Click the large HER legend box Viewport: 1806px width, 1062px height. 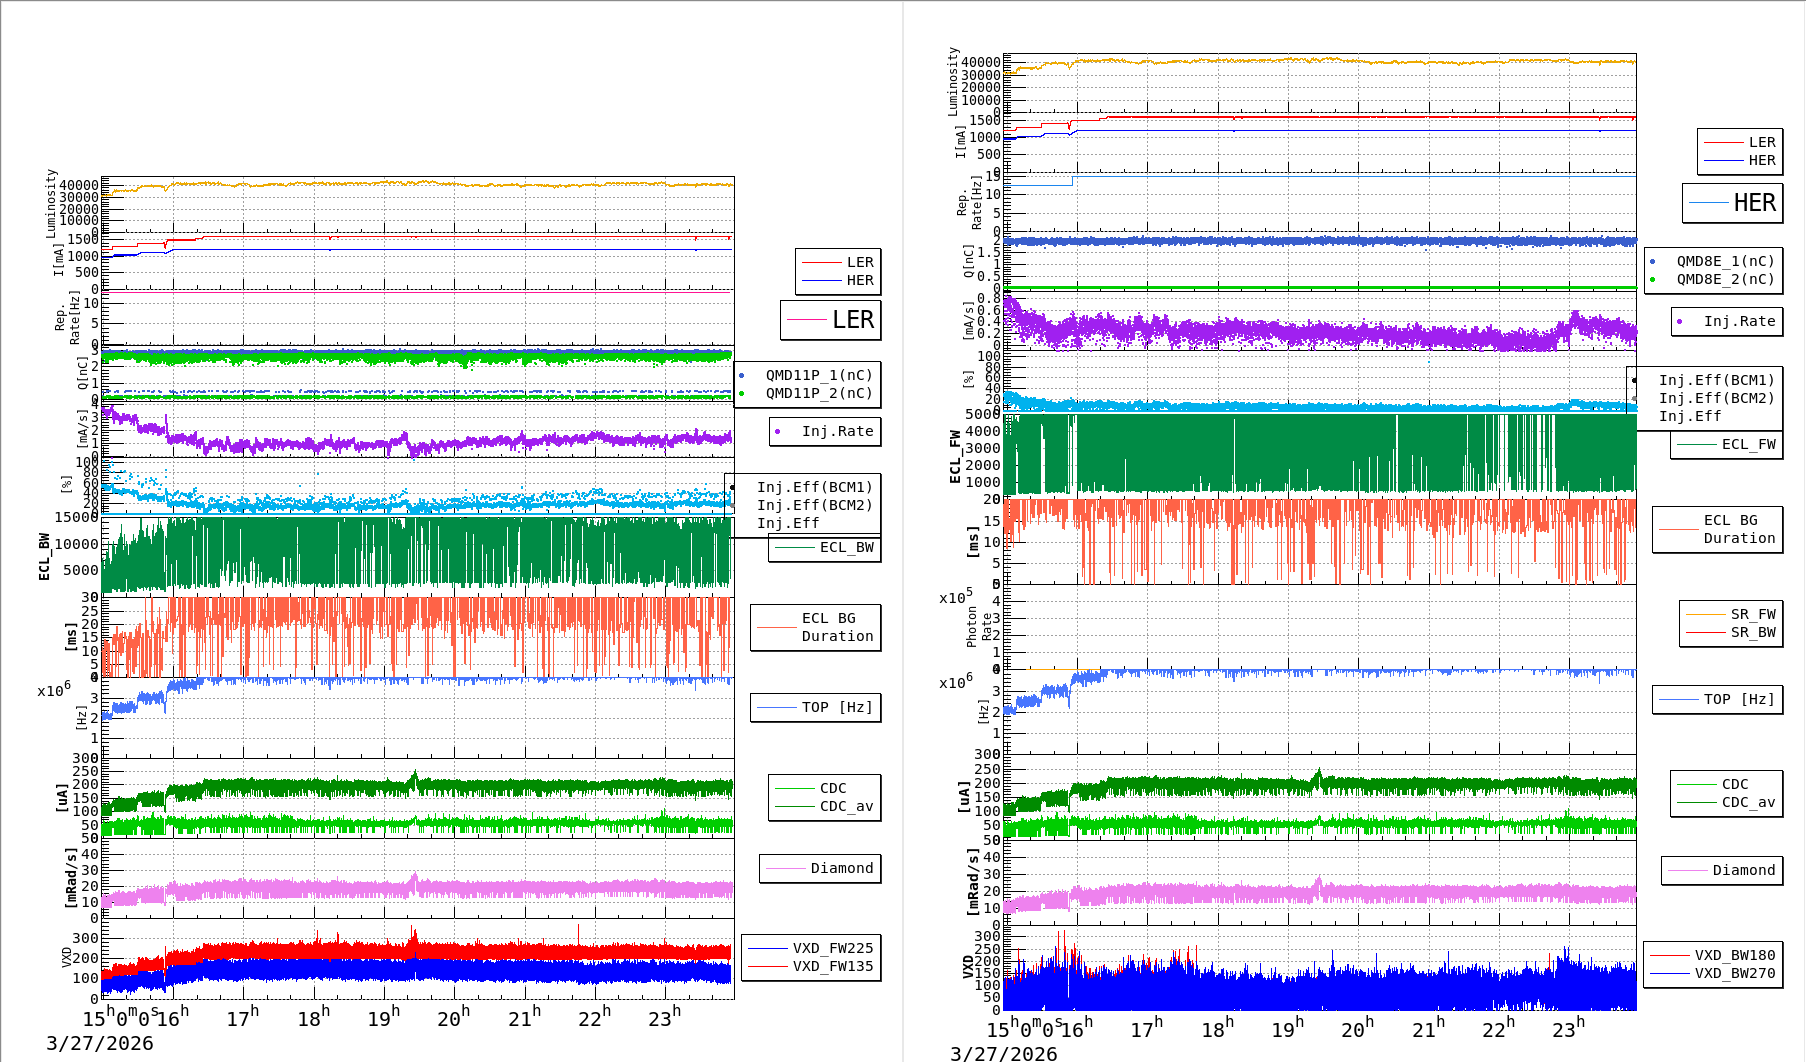tap(1732, 203)
